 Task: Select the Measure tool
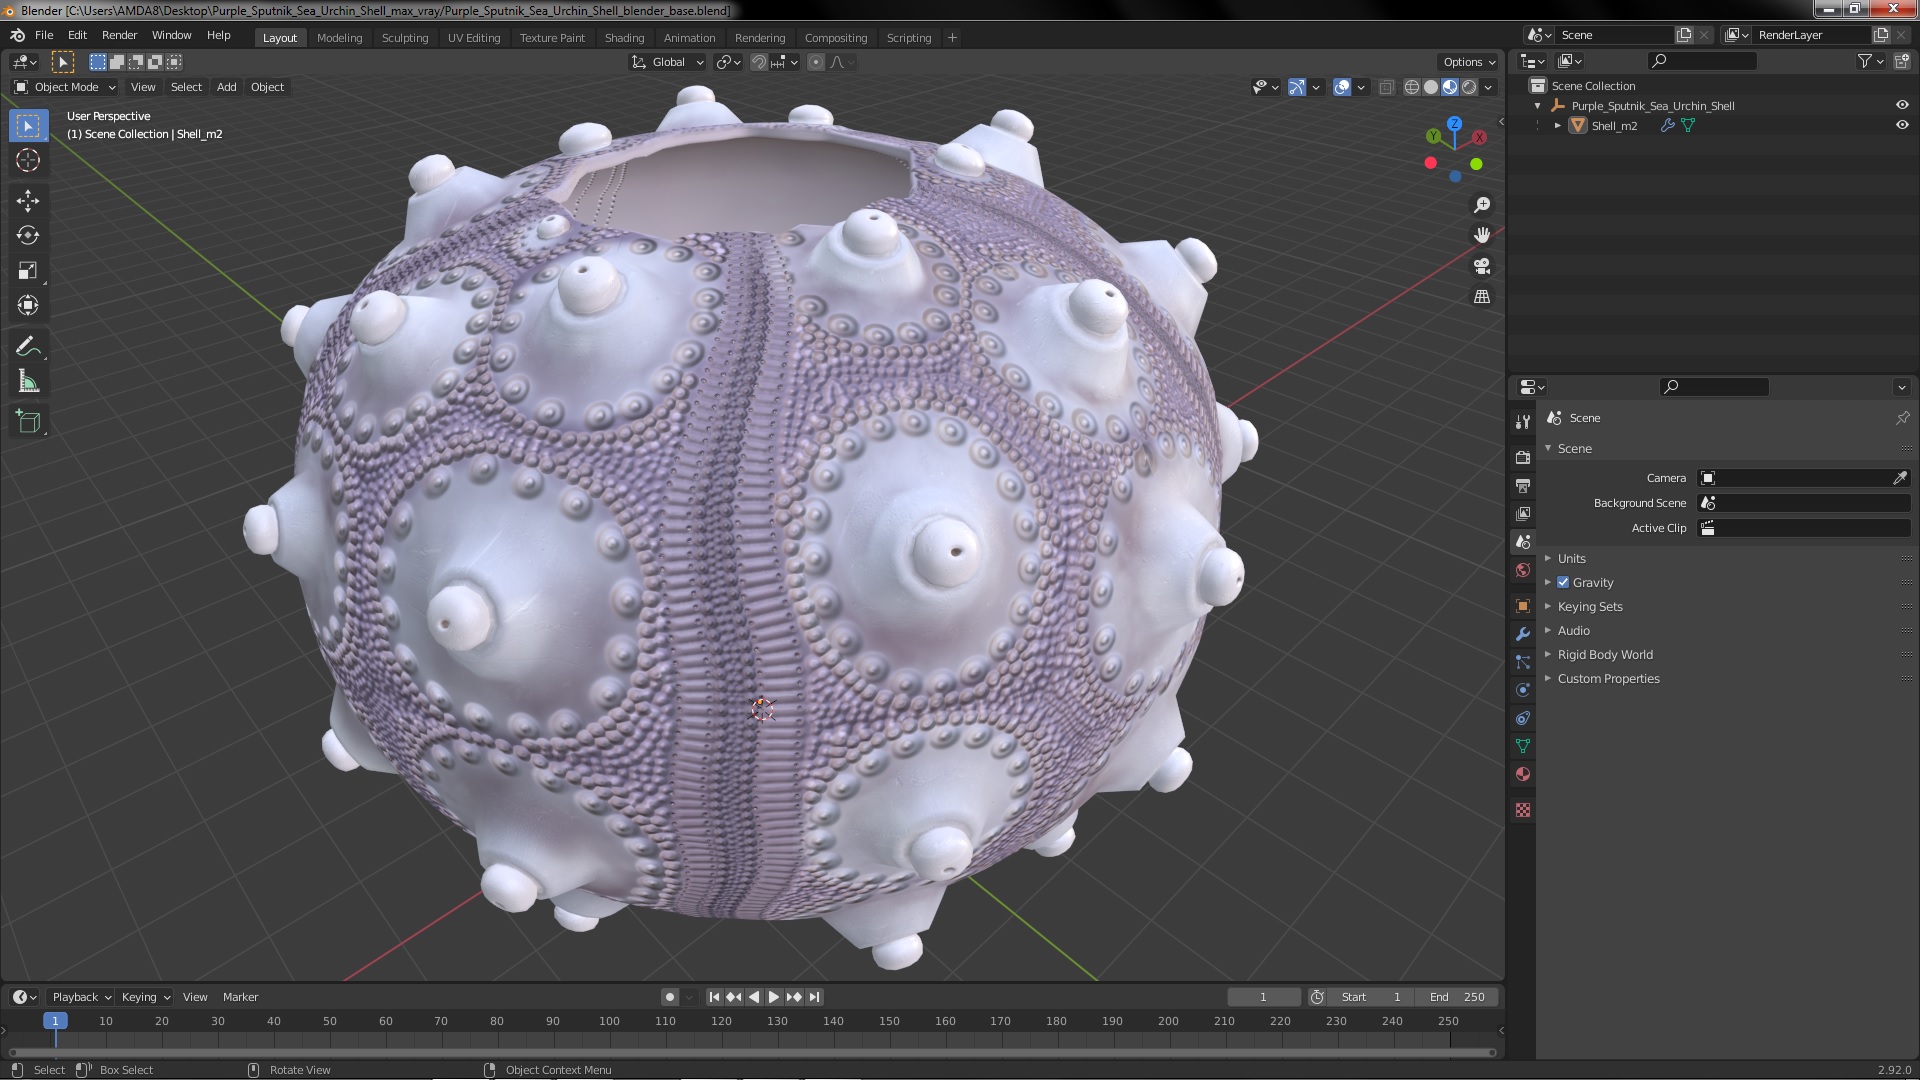[x=28, y=382]
